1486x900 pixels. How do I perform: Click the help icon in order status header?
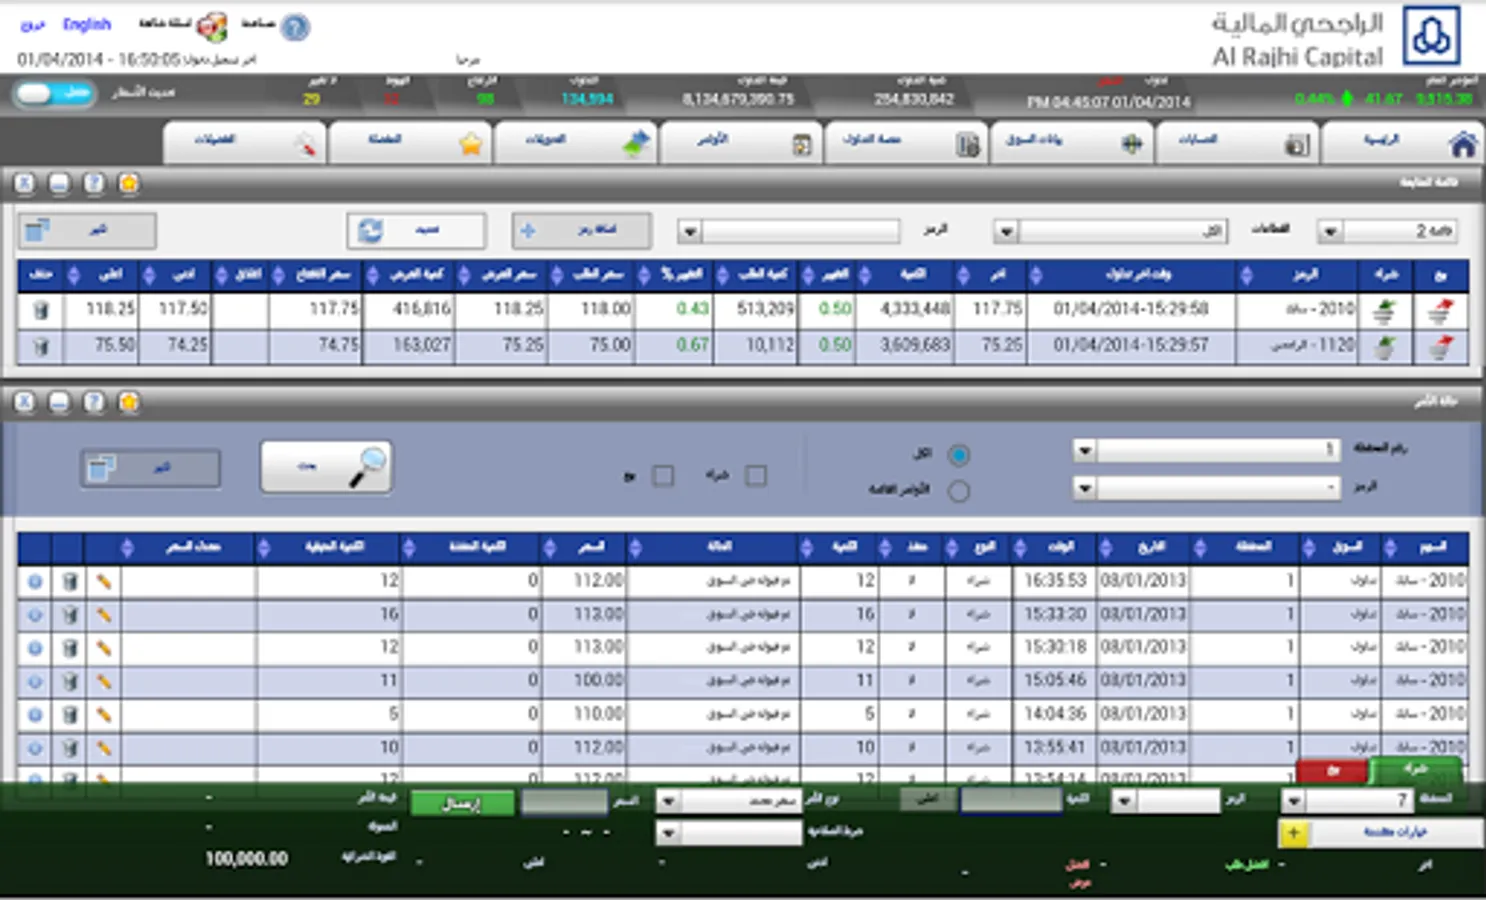point(94,402)
